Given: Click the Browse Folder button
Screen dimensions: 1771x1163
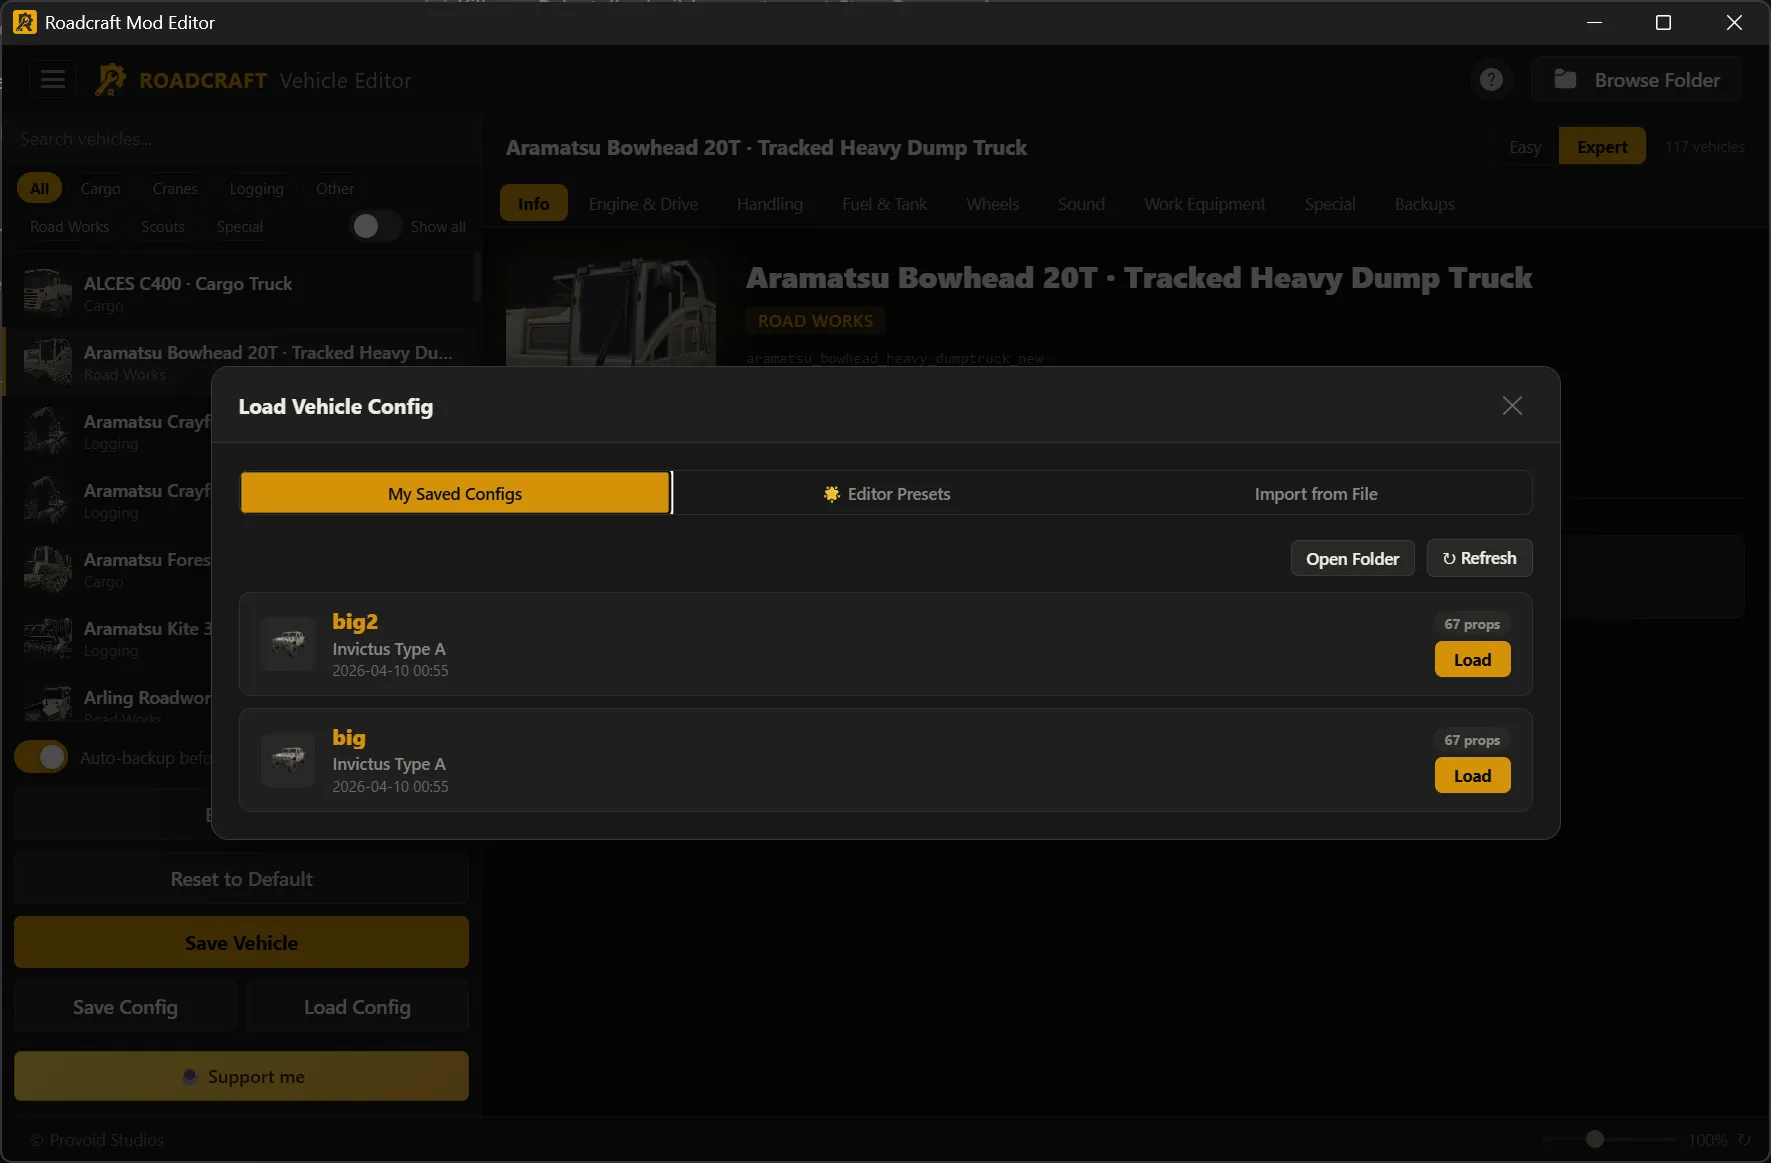Looking at the screenshot, I should pos(1637,79).
